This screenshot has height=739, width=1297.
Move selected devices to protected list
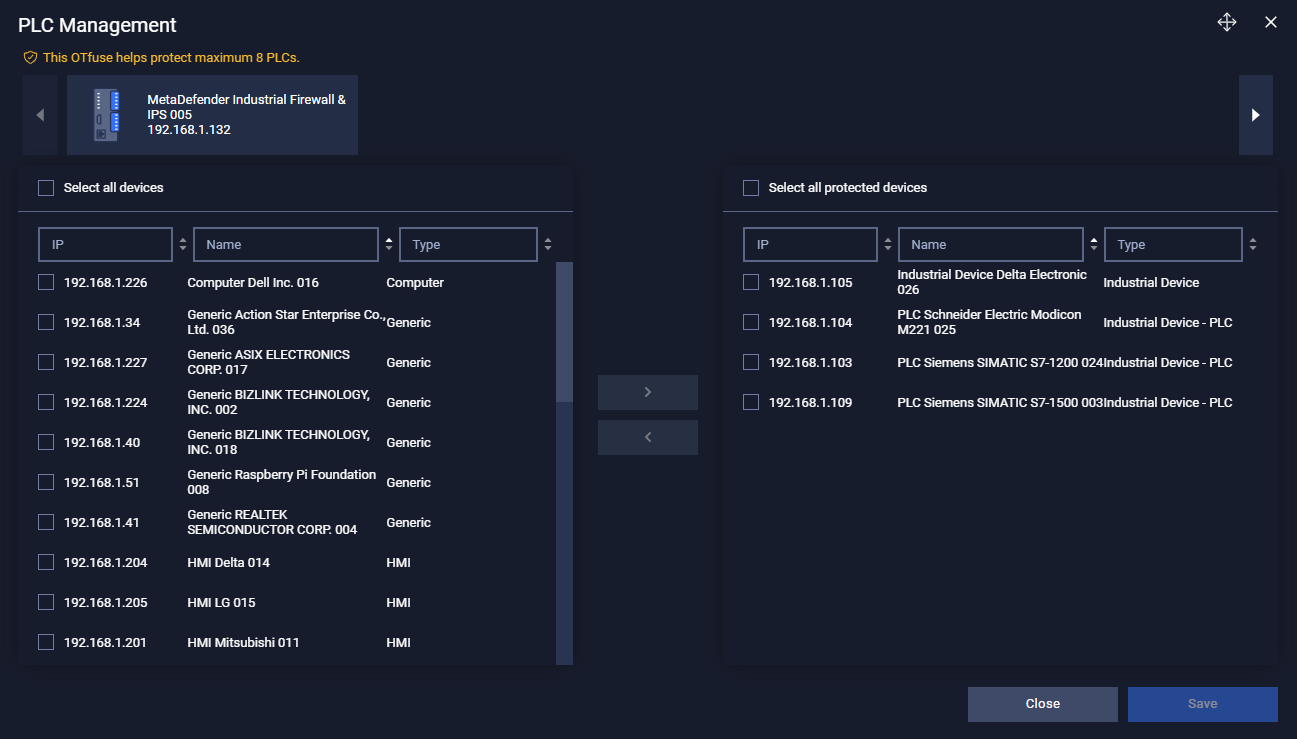tap(648, 392)
